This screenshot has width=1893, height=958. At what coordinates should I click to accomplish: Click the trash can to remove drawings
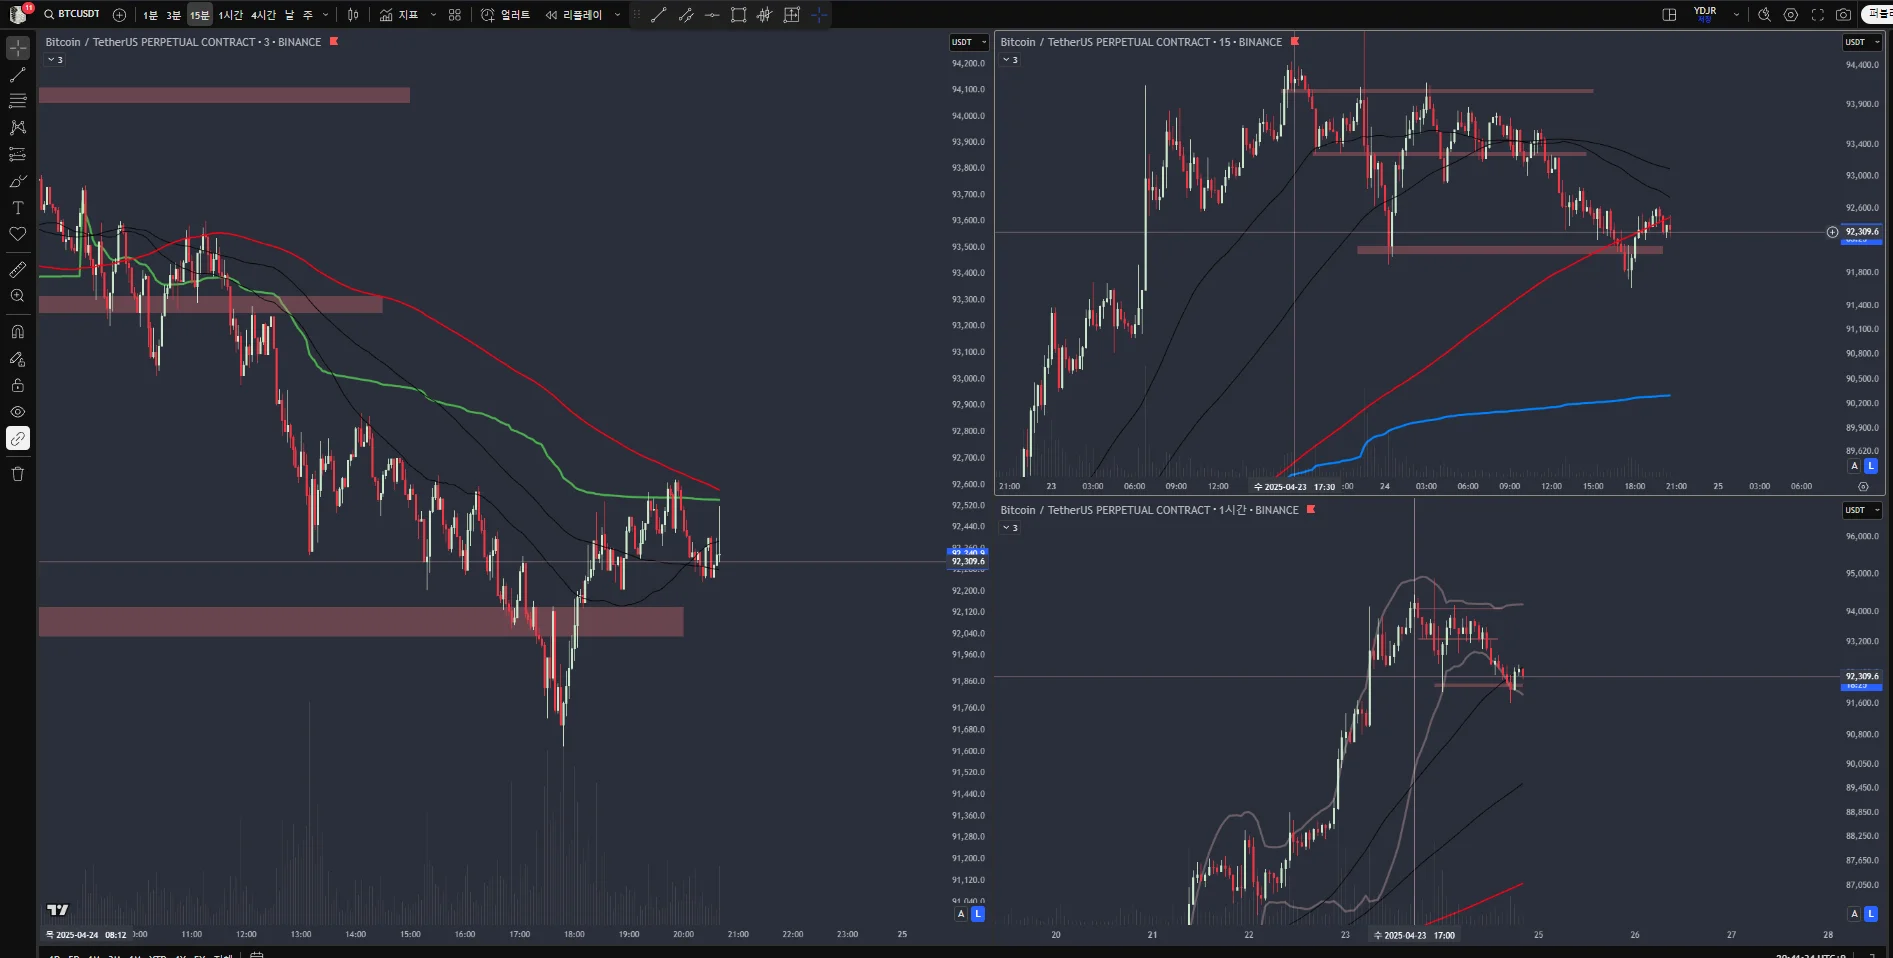pyautogui.click(x=18, y=474)
